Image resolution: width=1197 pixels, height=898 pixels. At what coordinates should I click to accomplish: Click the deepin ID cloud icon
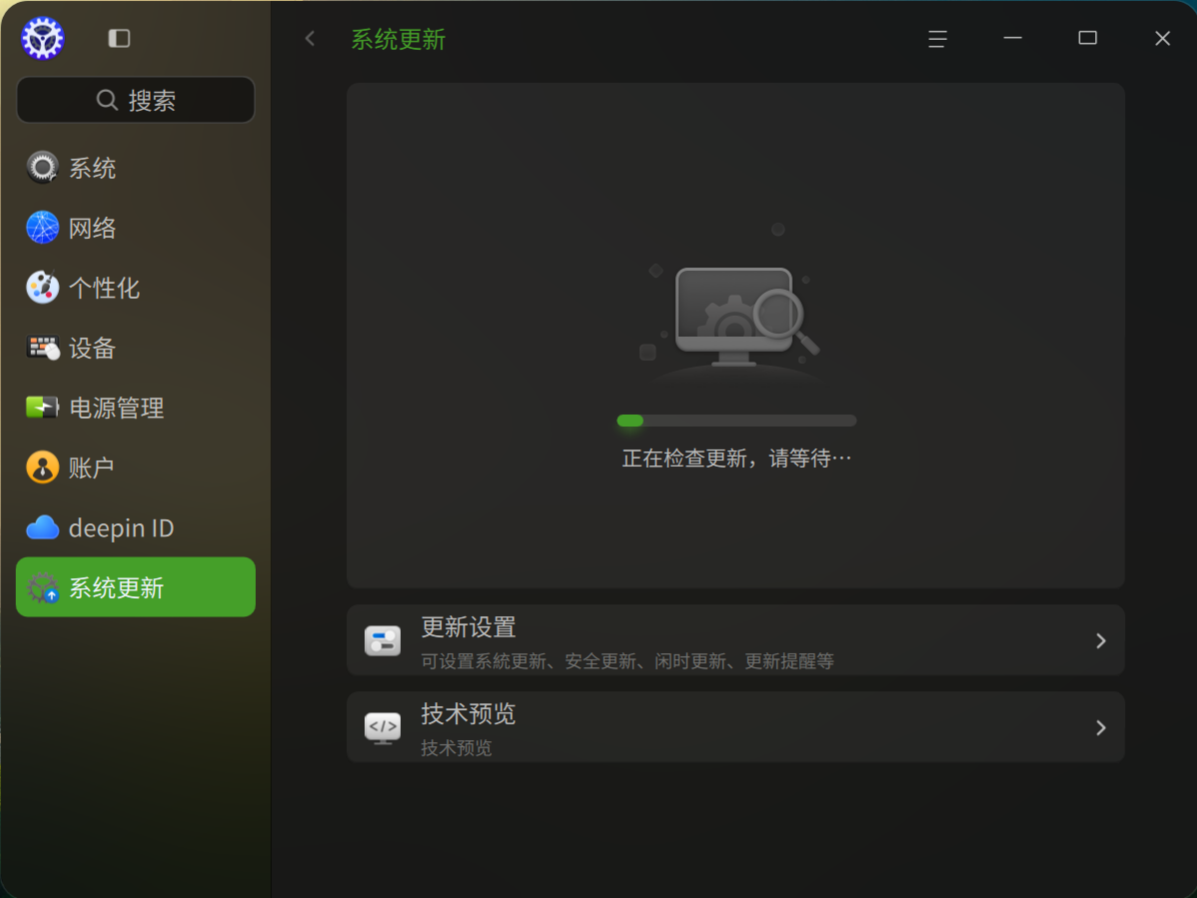pos(43,528)
